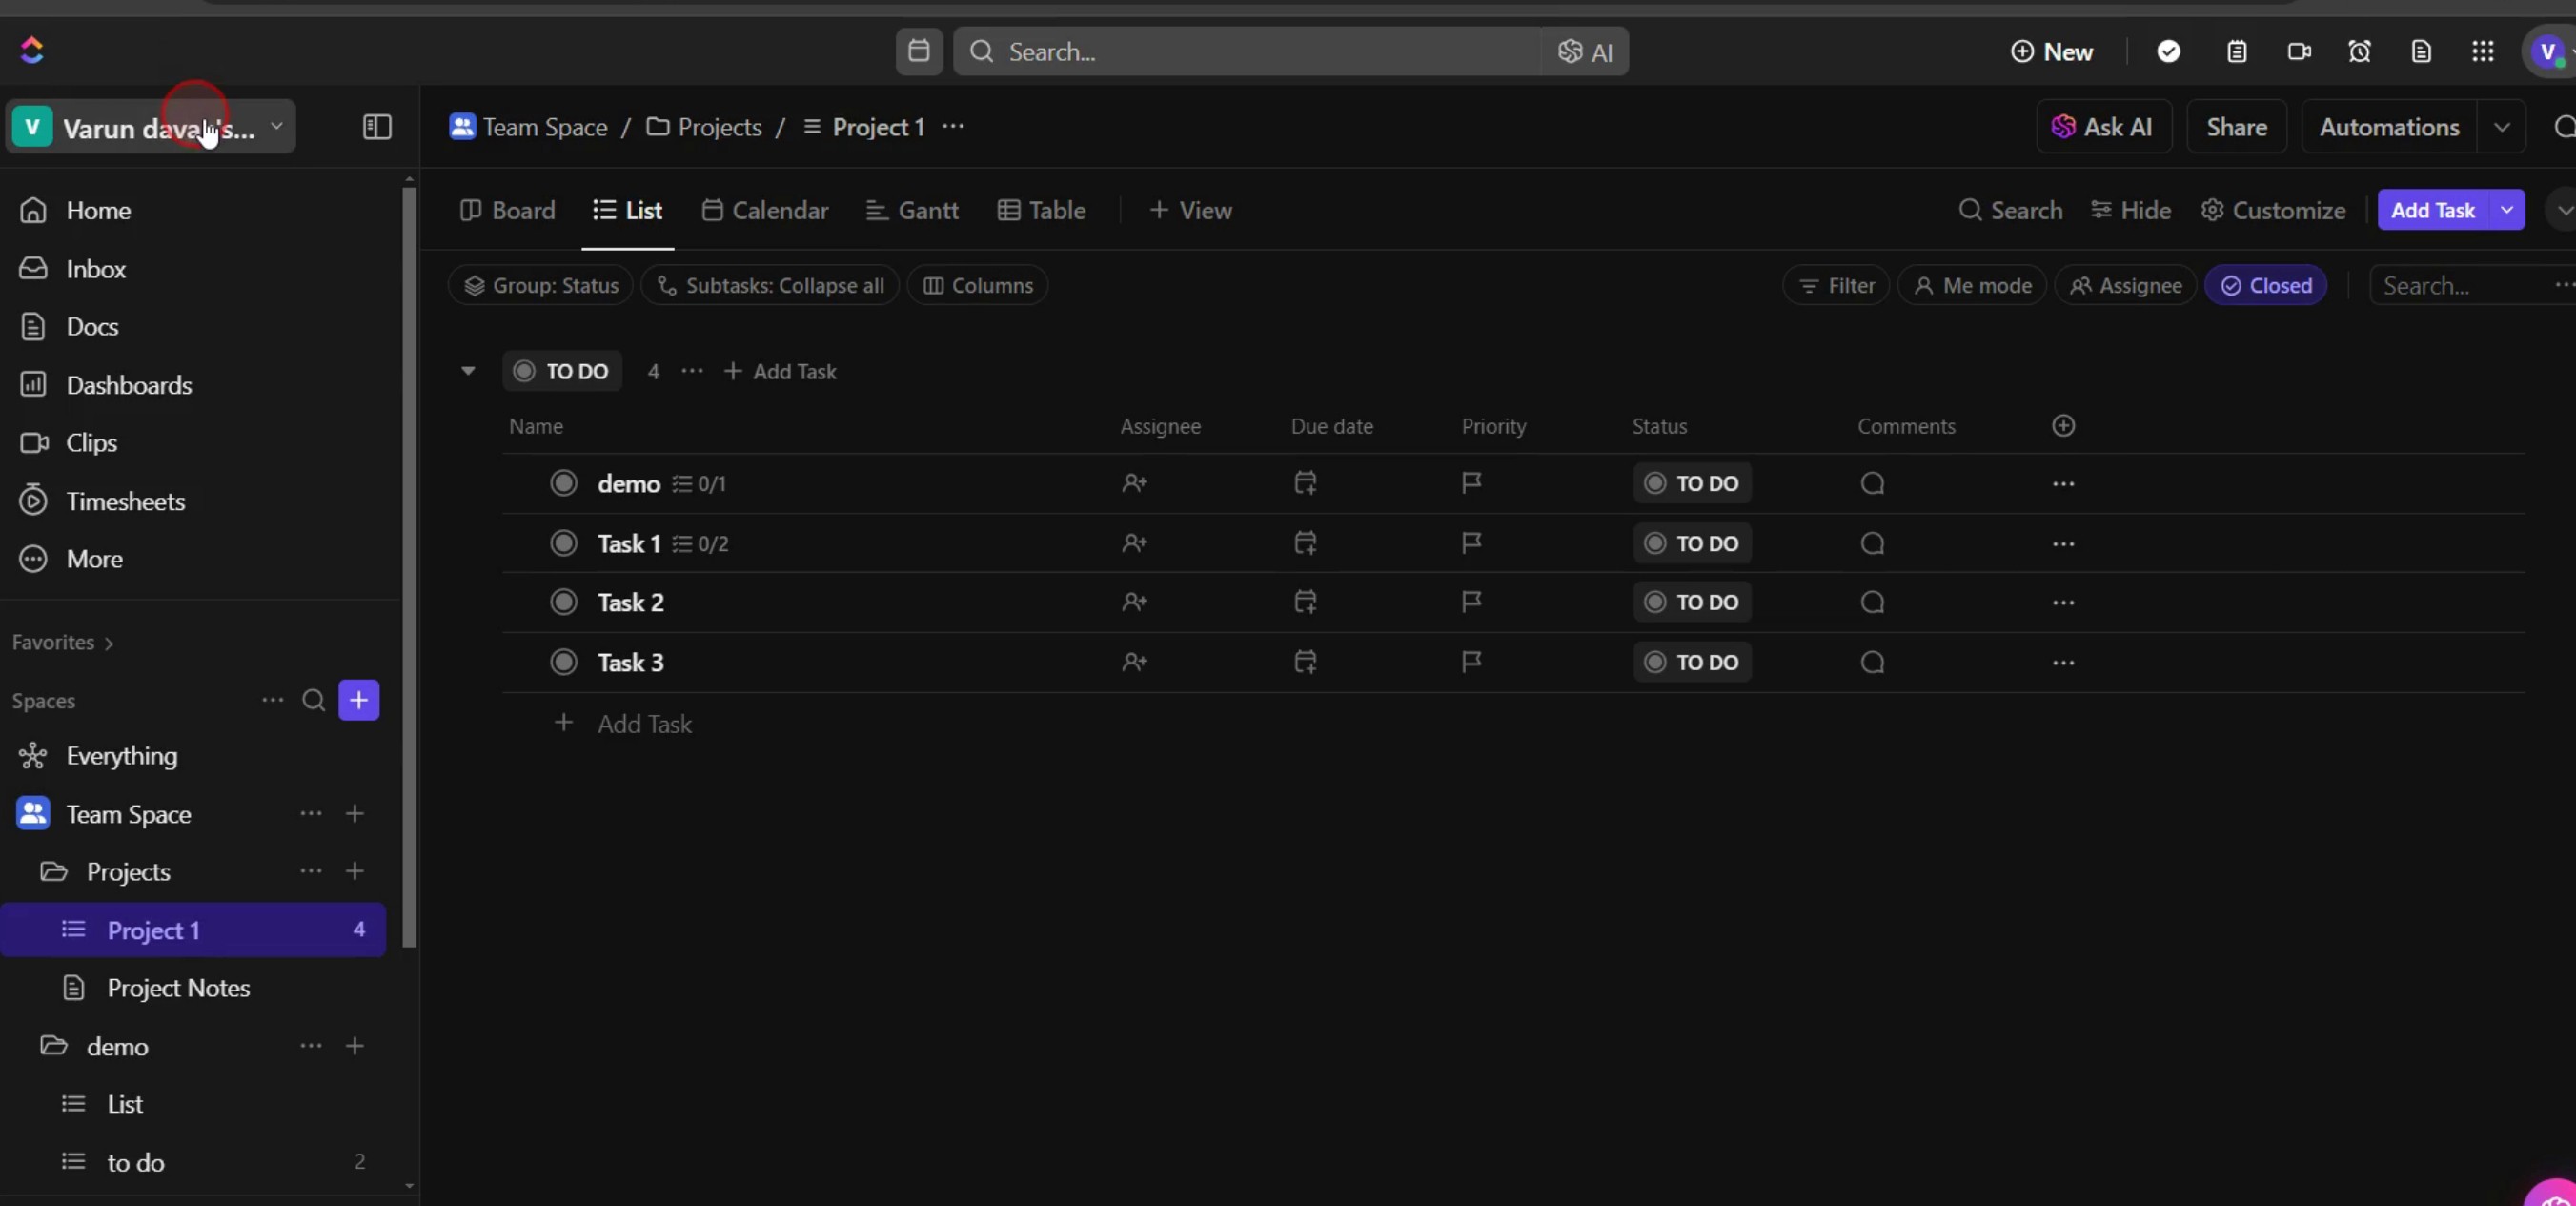Viewport: 2576px width, 1206px height.
Task: Click the Share button
Action: click(2236, 127)
